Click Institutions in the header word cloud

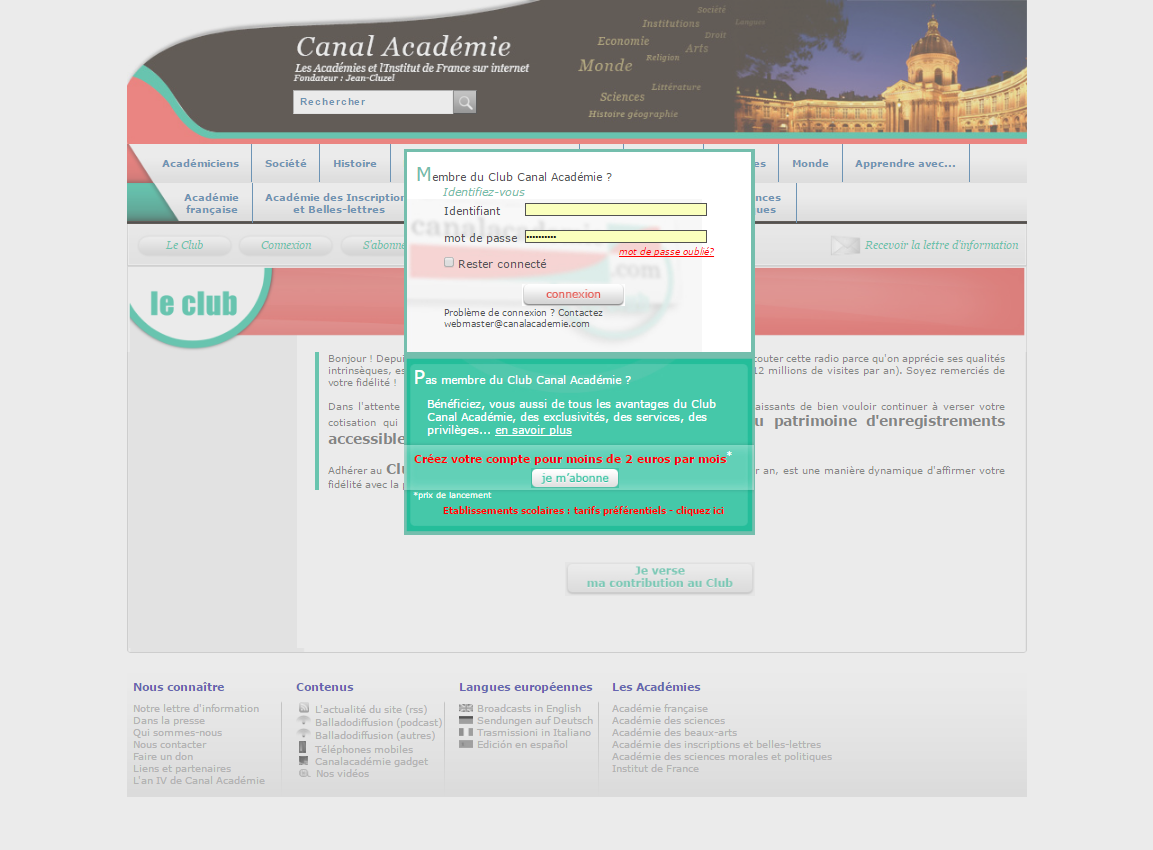click(x=671, y=24)
